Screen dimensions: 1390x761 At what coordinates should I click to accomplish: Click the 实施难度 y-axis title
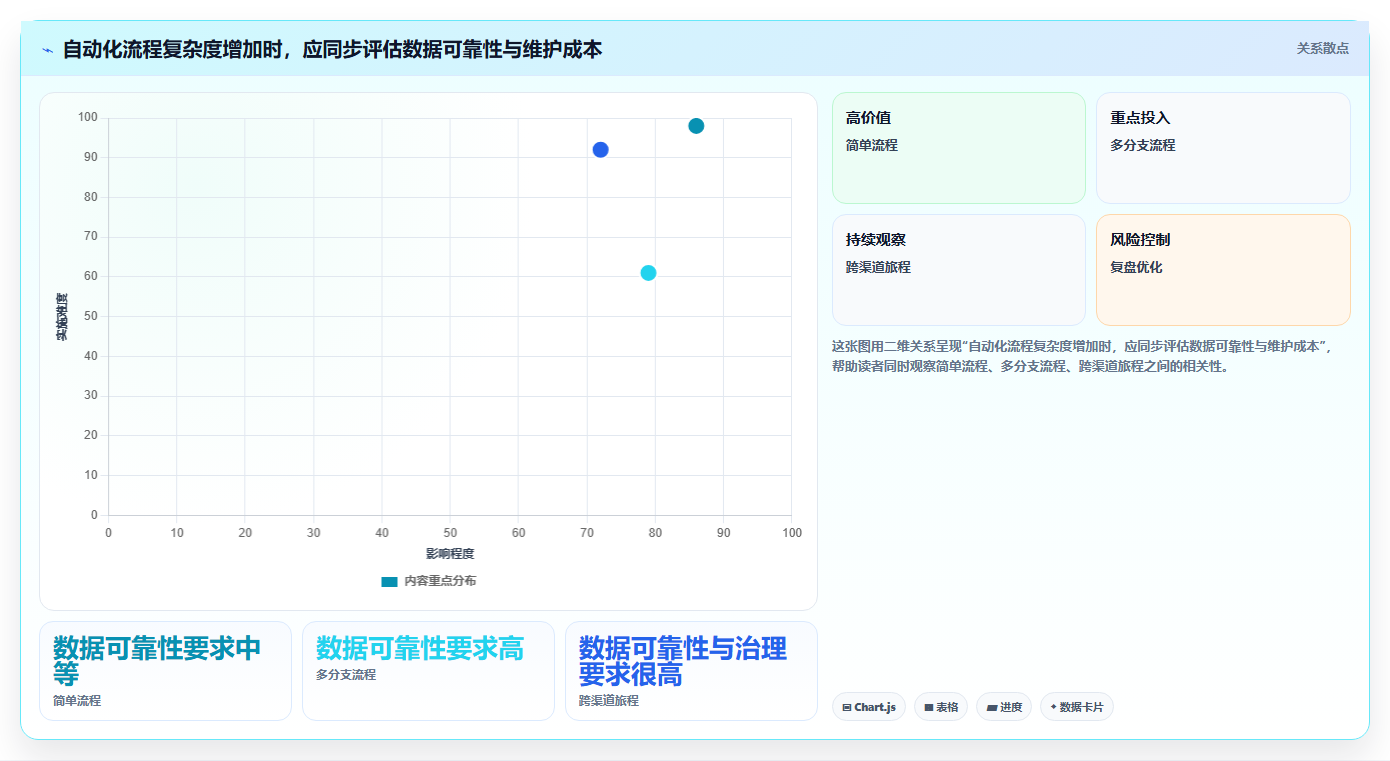(x=62, y=317)
